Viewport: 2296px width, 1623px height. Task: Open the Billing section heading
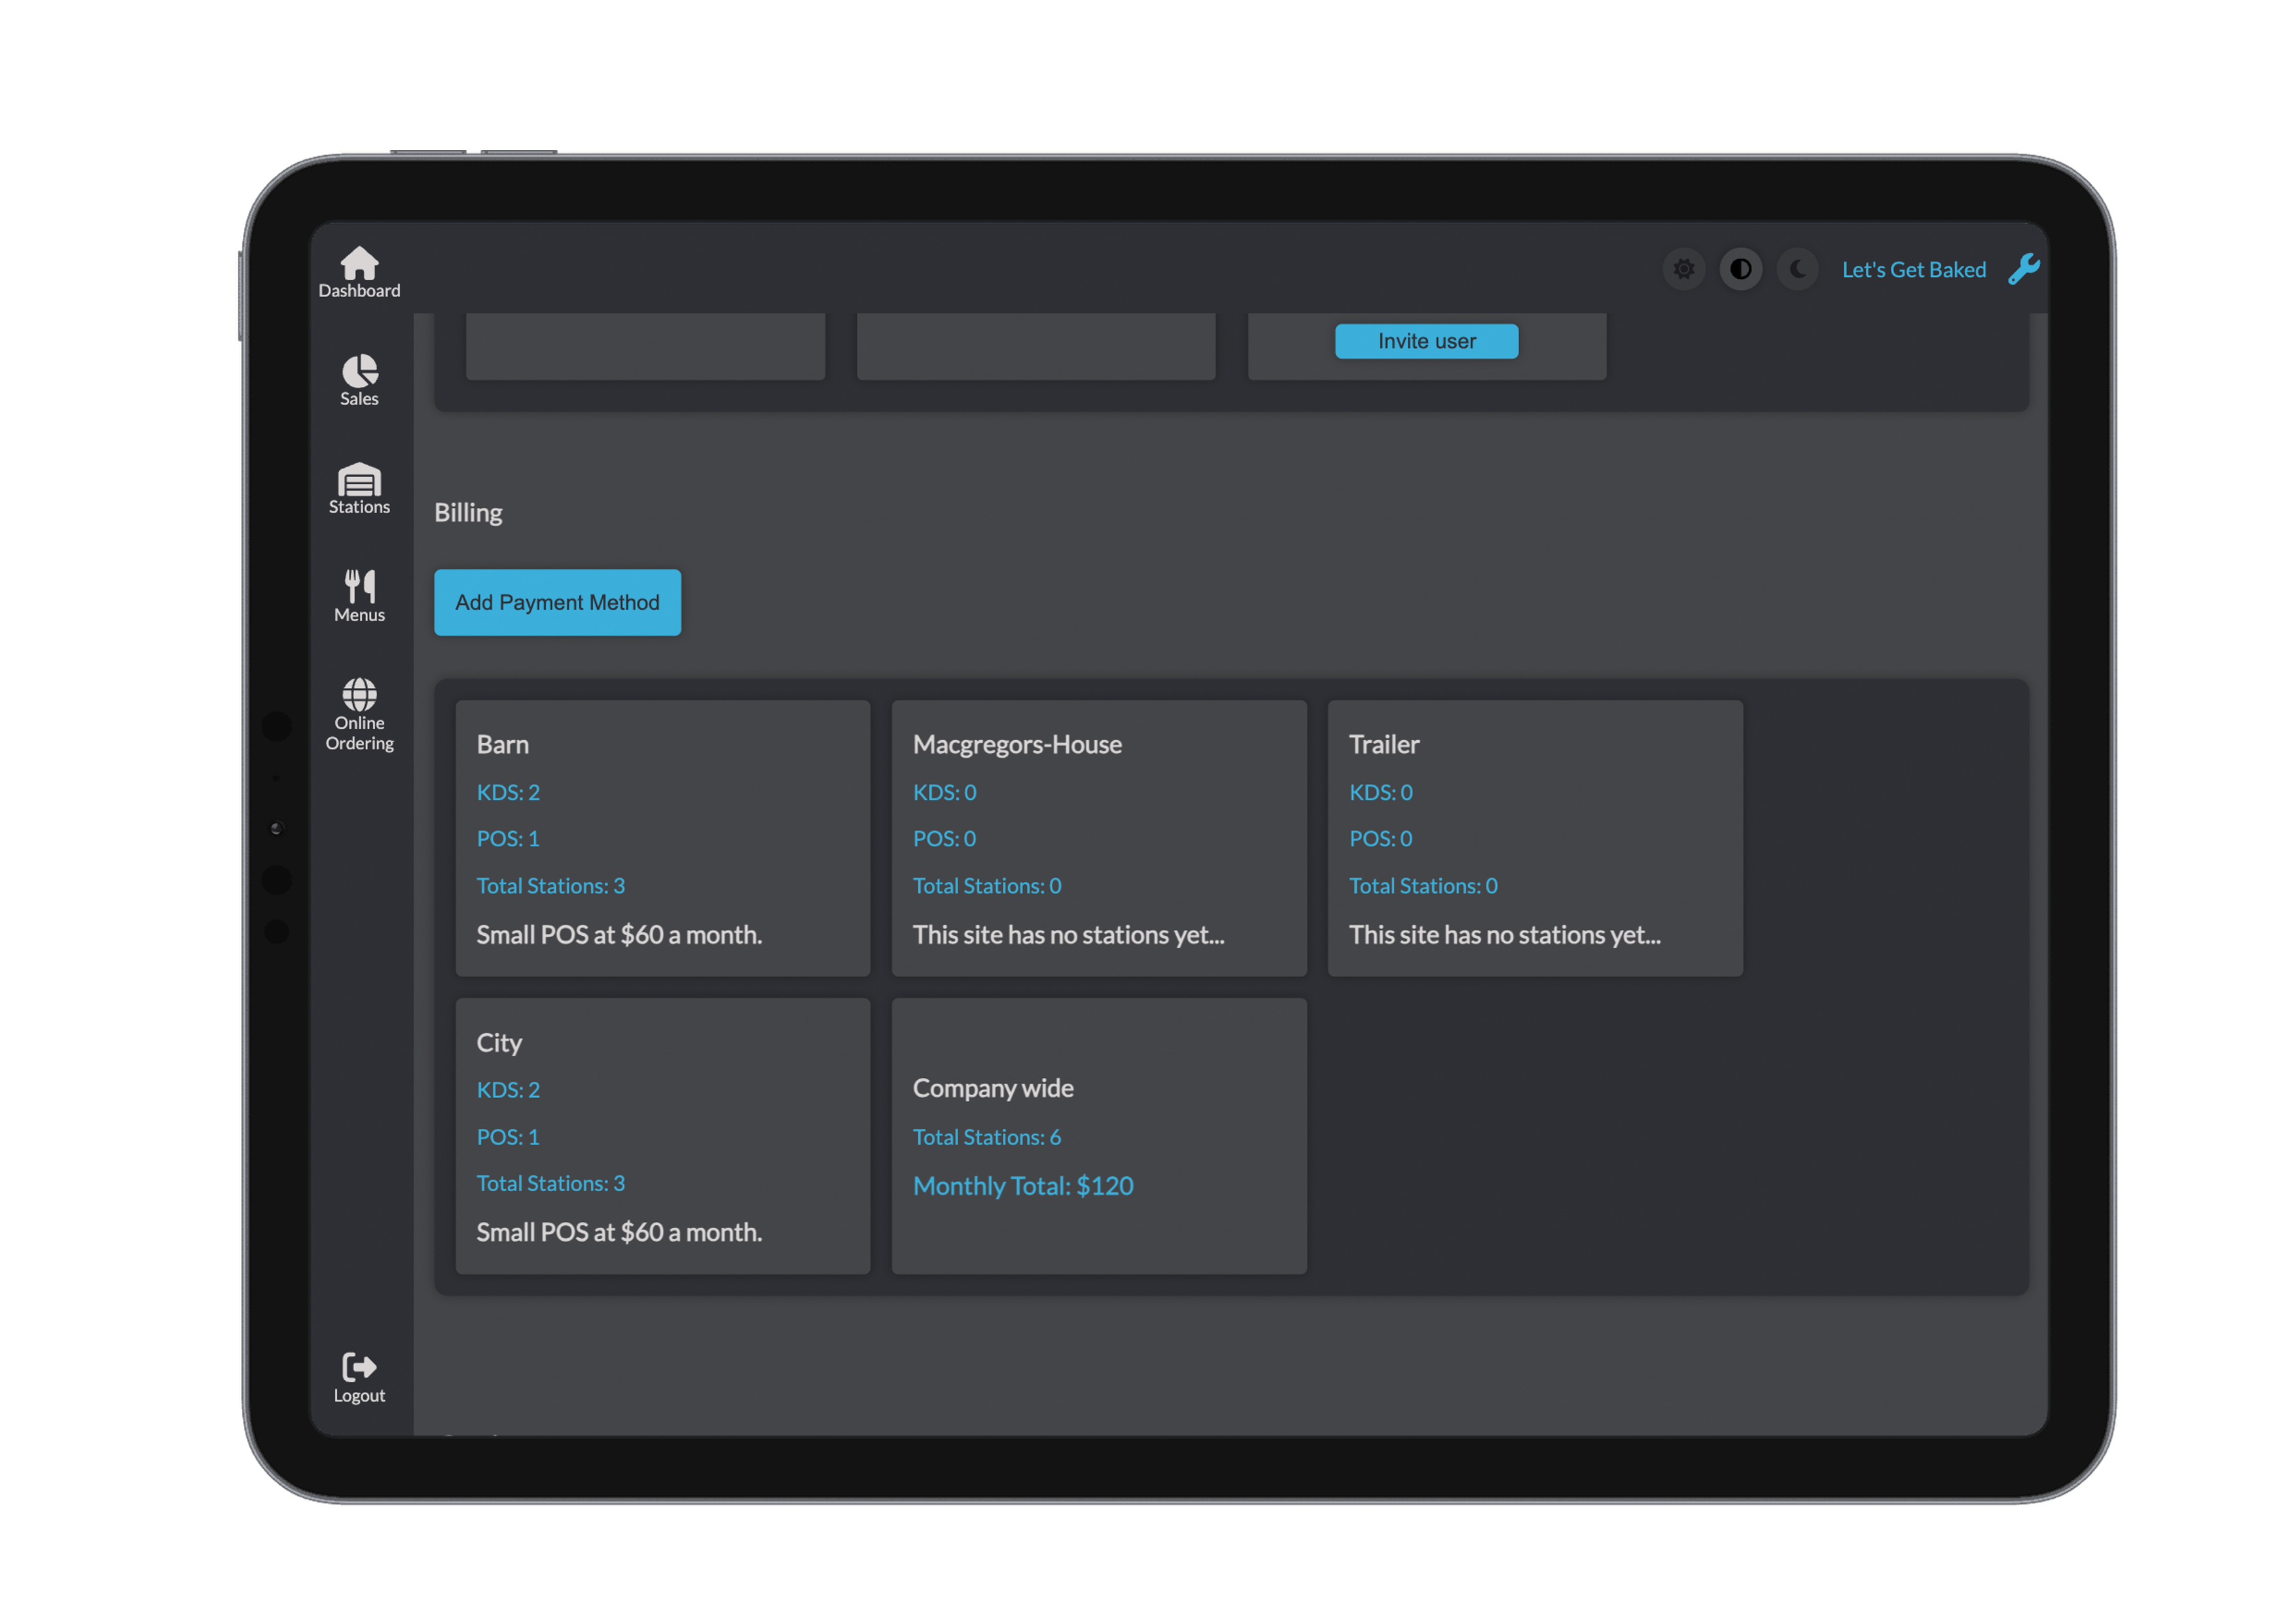pos(467,512)
